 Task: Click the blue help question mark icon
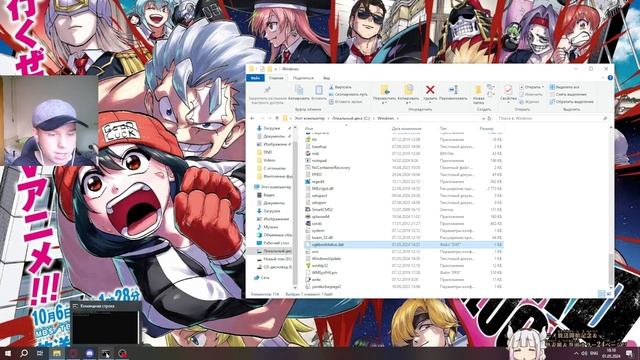[610, 78]
